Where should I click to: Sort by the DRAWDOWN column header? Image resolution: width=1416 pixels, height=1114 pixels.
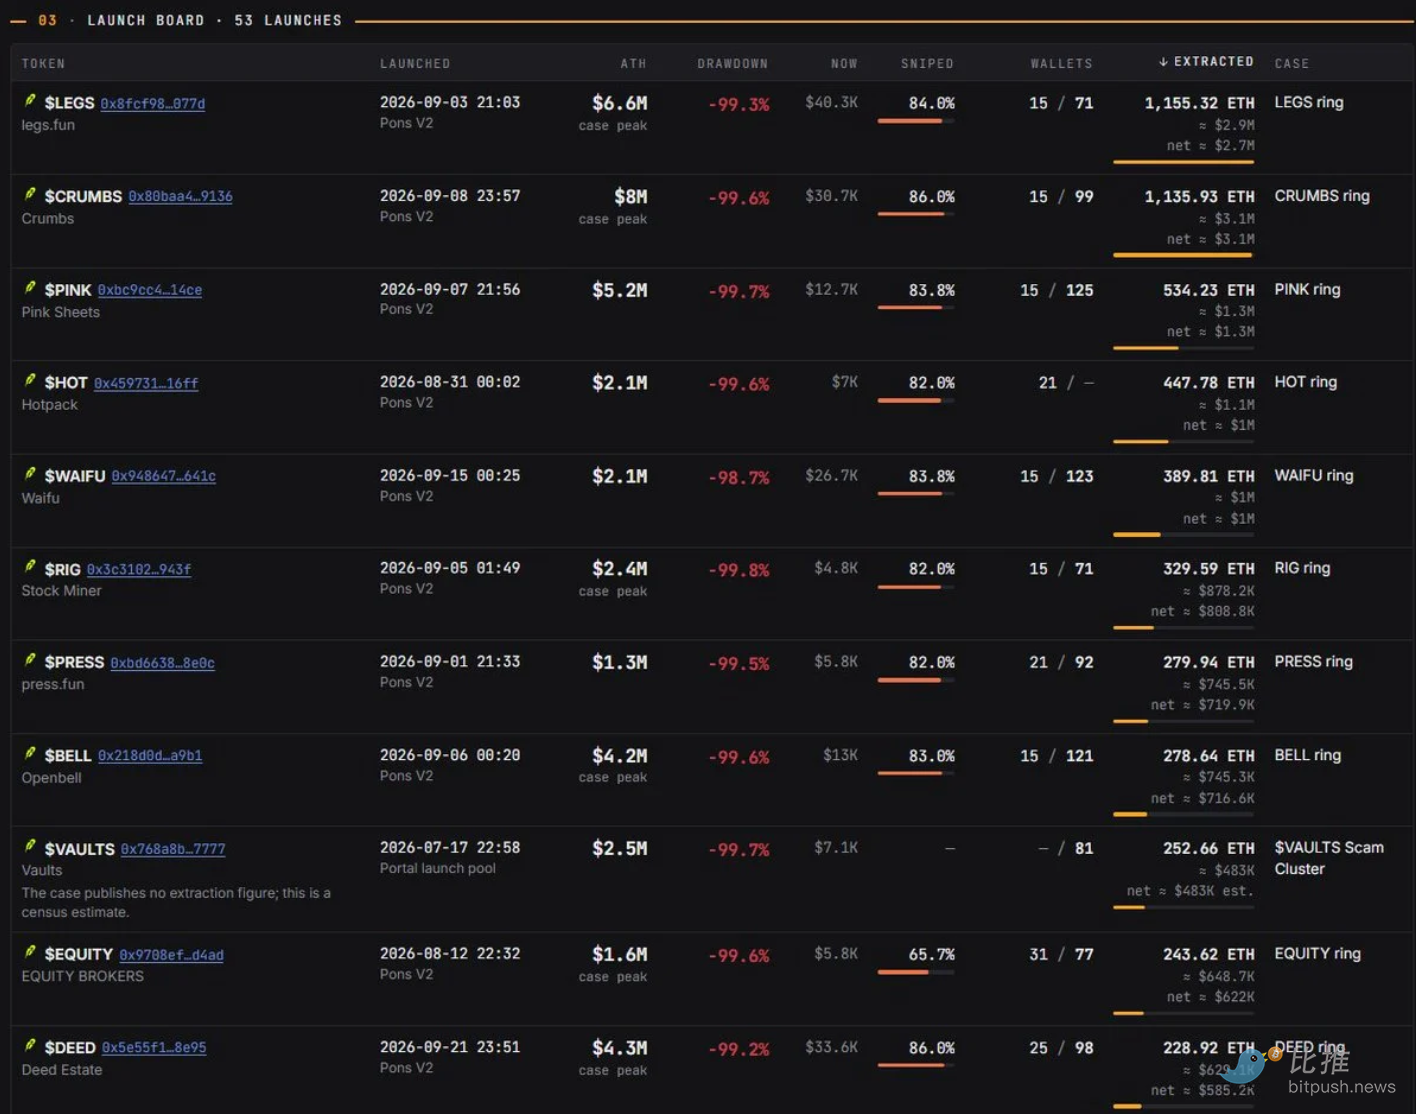click(733, 63)
